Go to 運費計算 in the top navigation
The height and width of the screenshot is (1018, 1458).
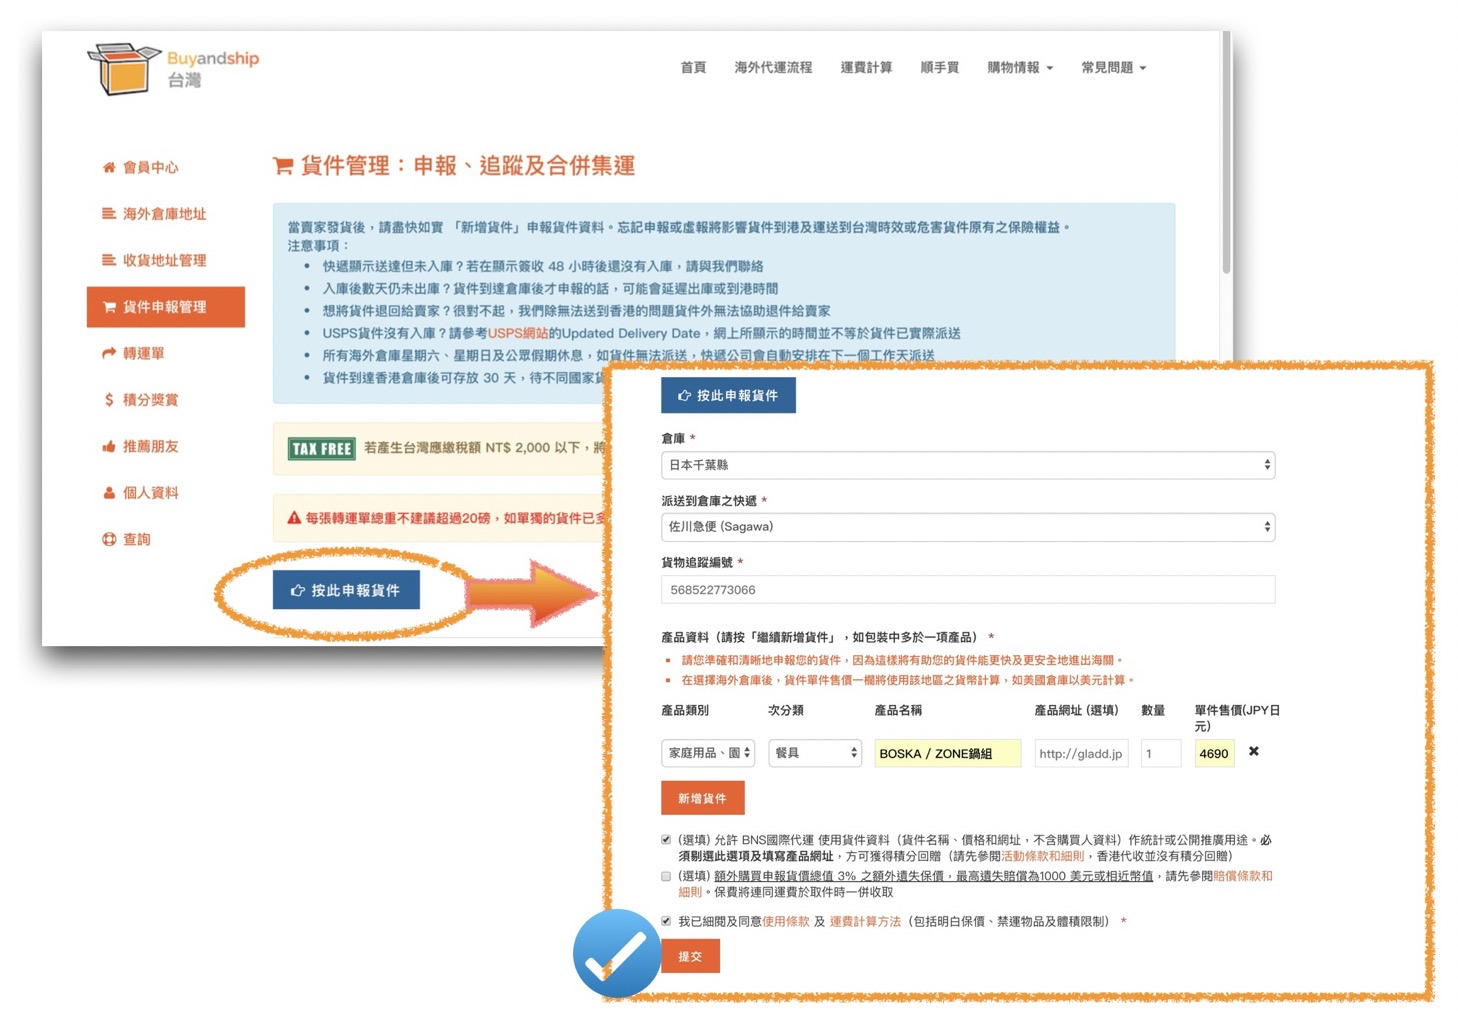[x=865, y=68]
